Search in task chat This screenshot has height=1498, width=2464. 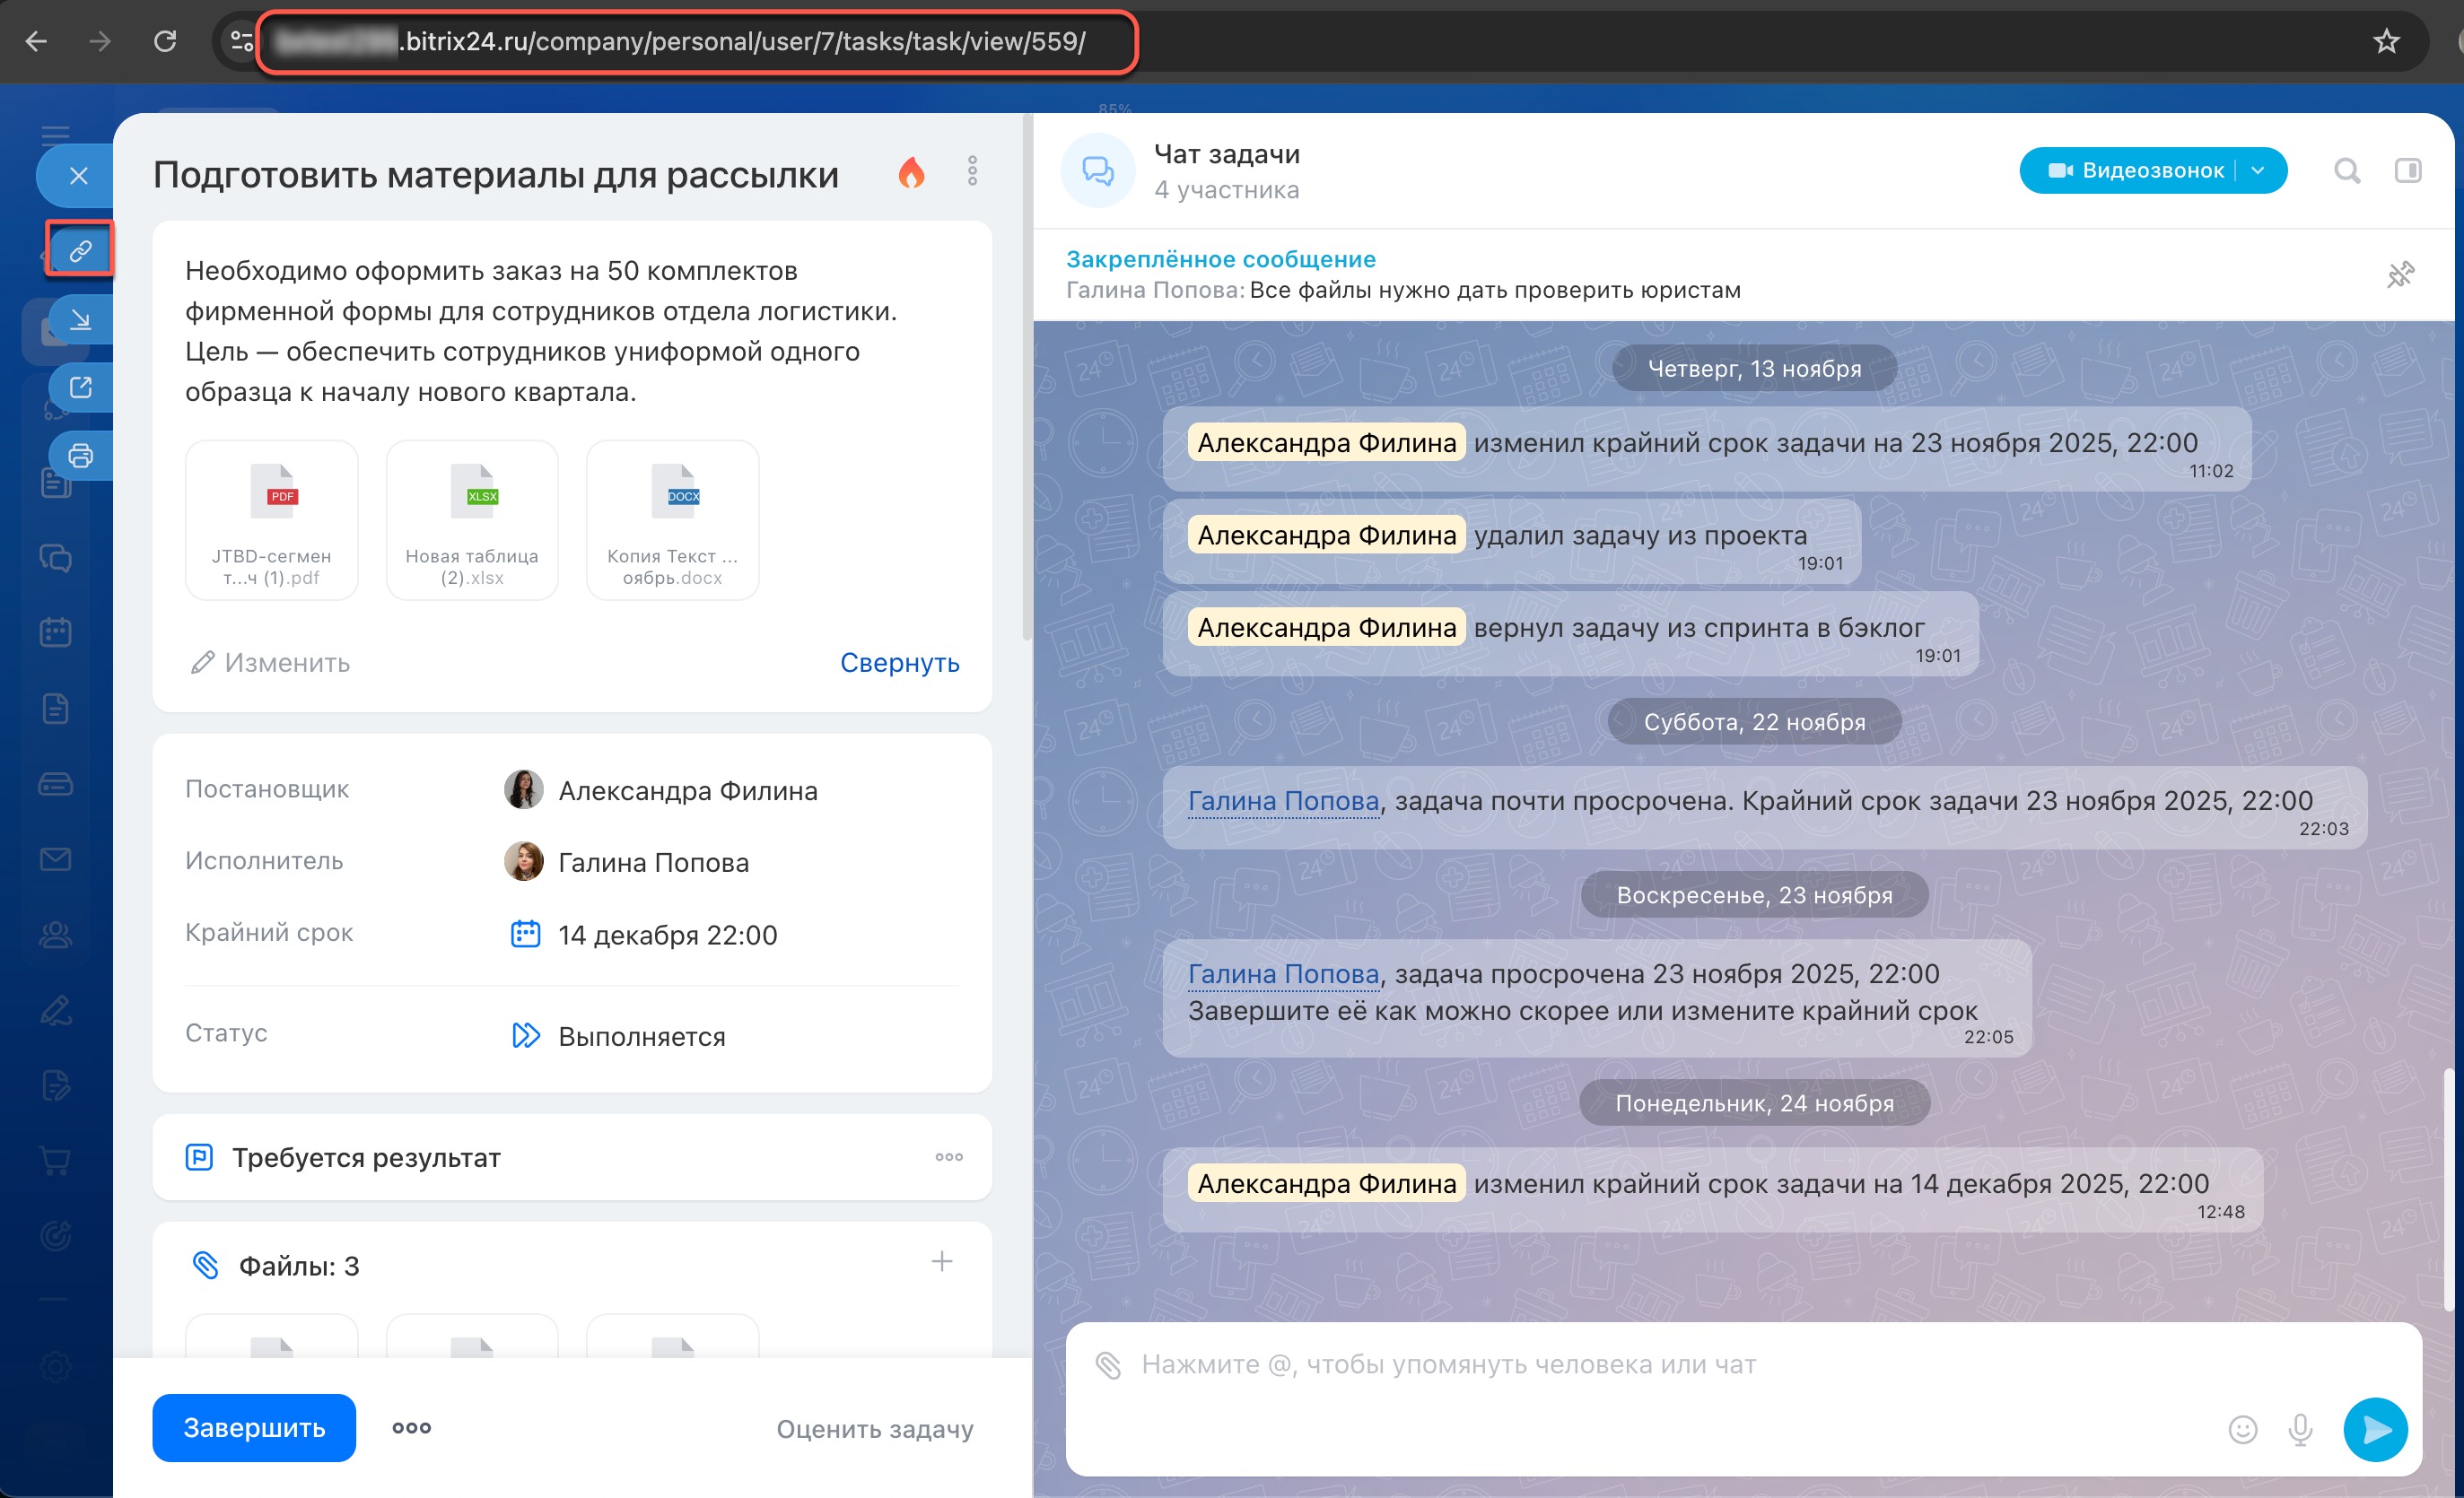pyautogui.click(x=2346, y=171)
